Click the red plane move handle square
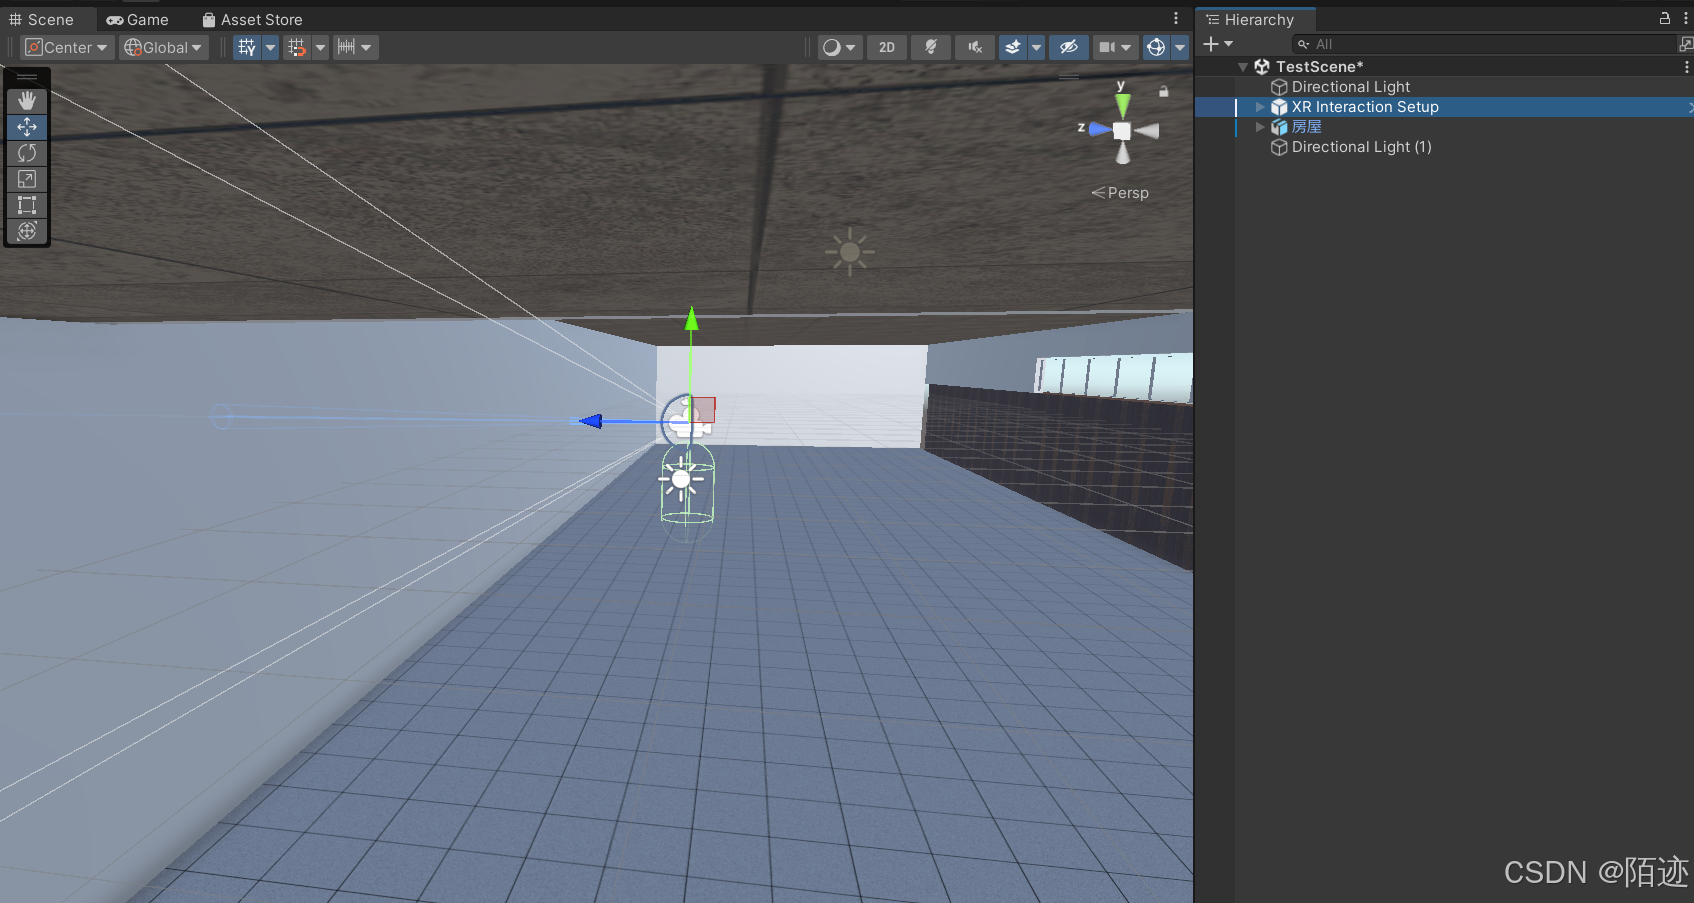 coord(703,409)
